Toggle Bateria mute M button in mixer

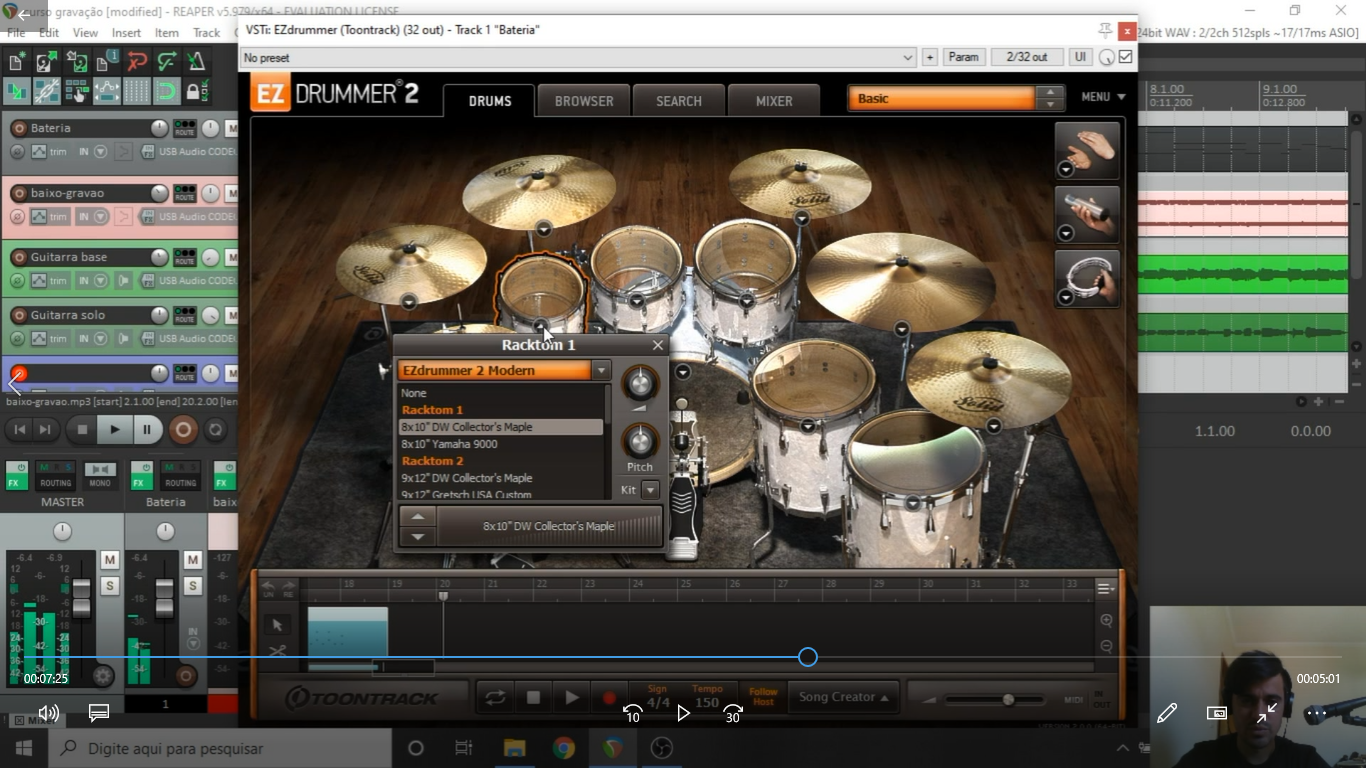click(x=193, y=560)
